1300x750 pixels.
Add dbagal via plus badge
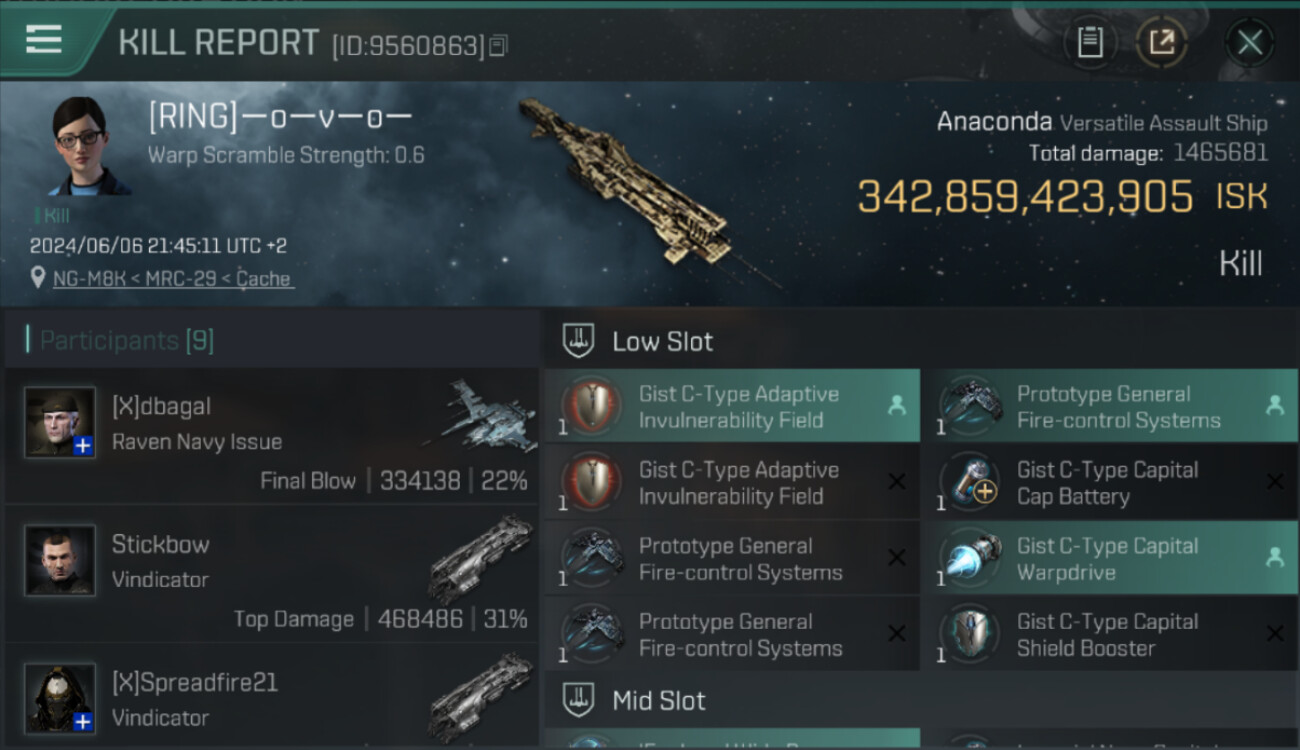83,446
